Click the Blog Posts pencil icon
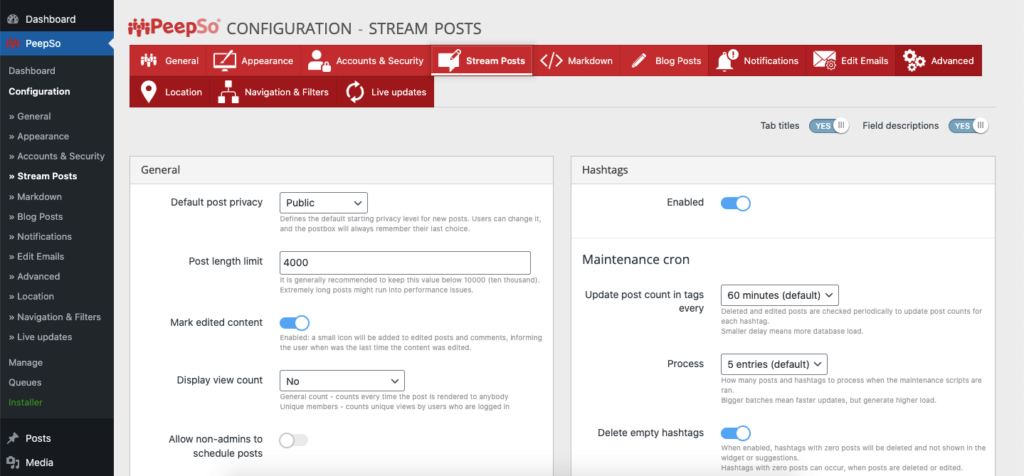Screen dimensions: 1024x476 639,61
